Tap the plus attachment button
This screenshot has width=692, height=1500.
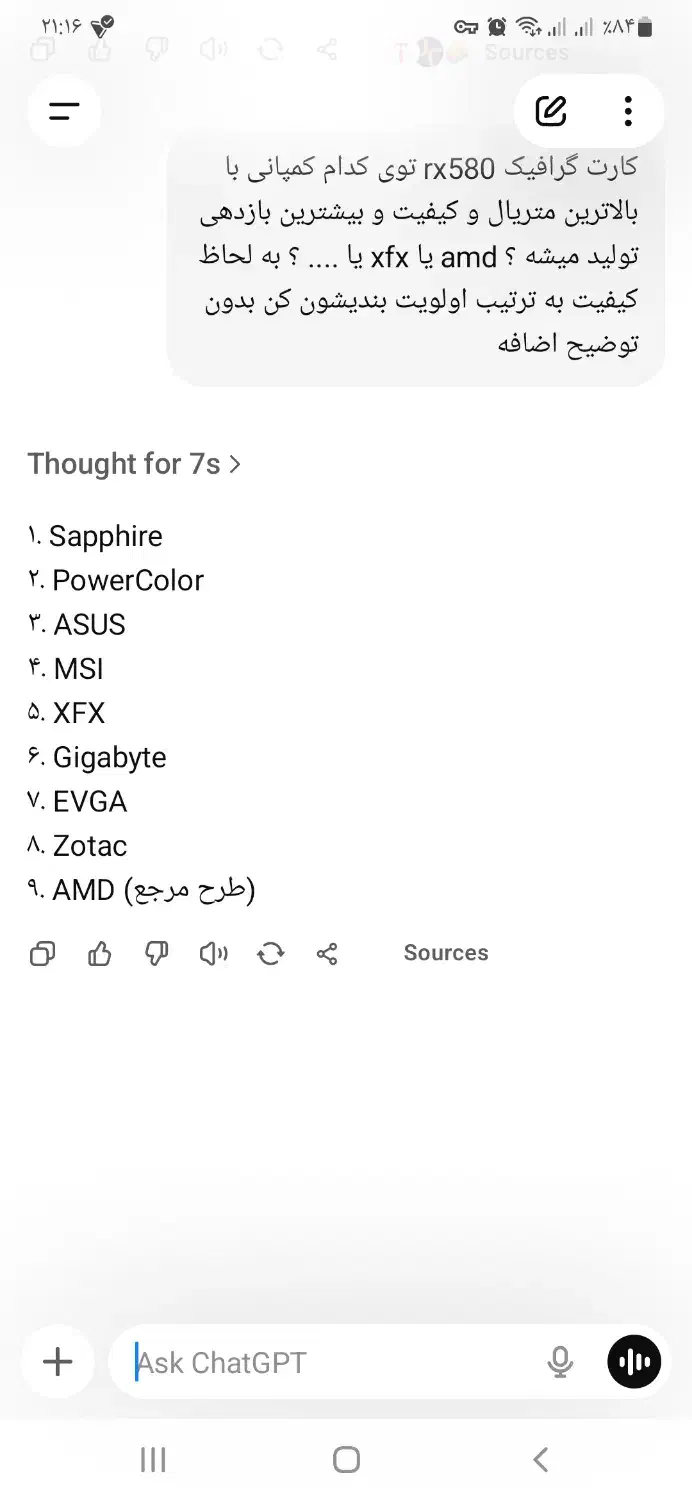click(58, 1362)
